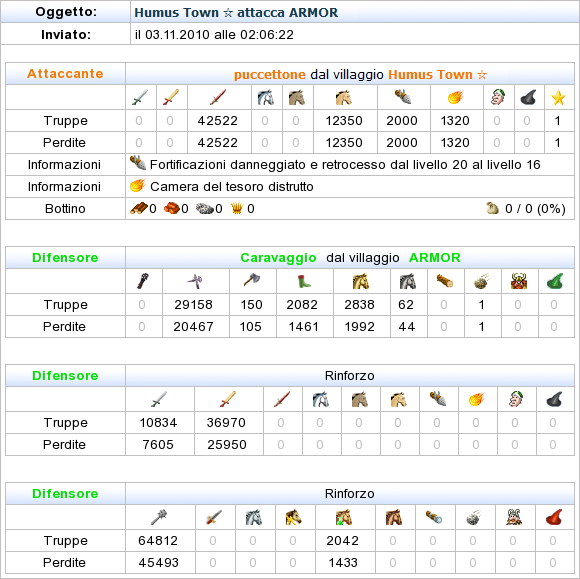580x579 pixels.
Task: Click the Legionnaire sword icon in Attaccante table
Action: coord(140,97)
